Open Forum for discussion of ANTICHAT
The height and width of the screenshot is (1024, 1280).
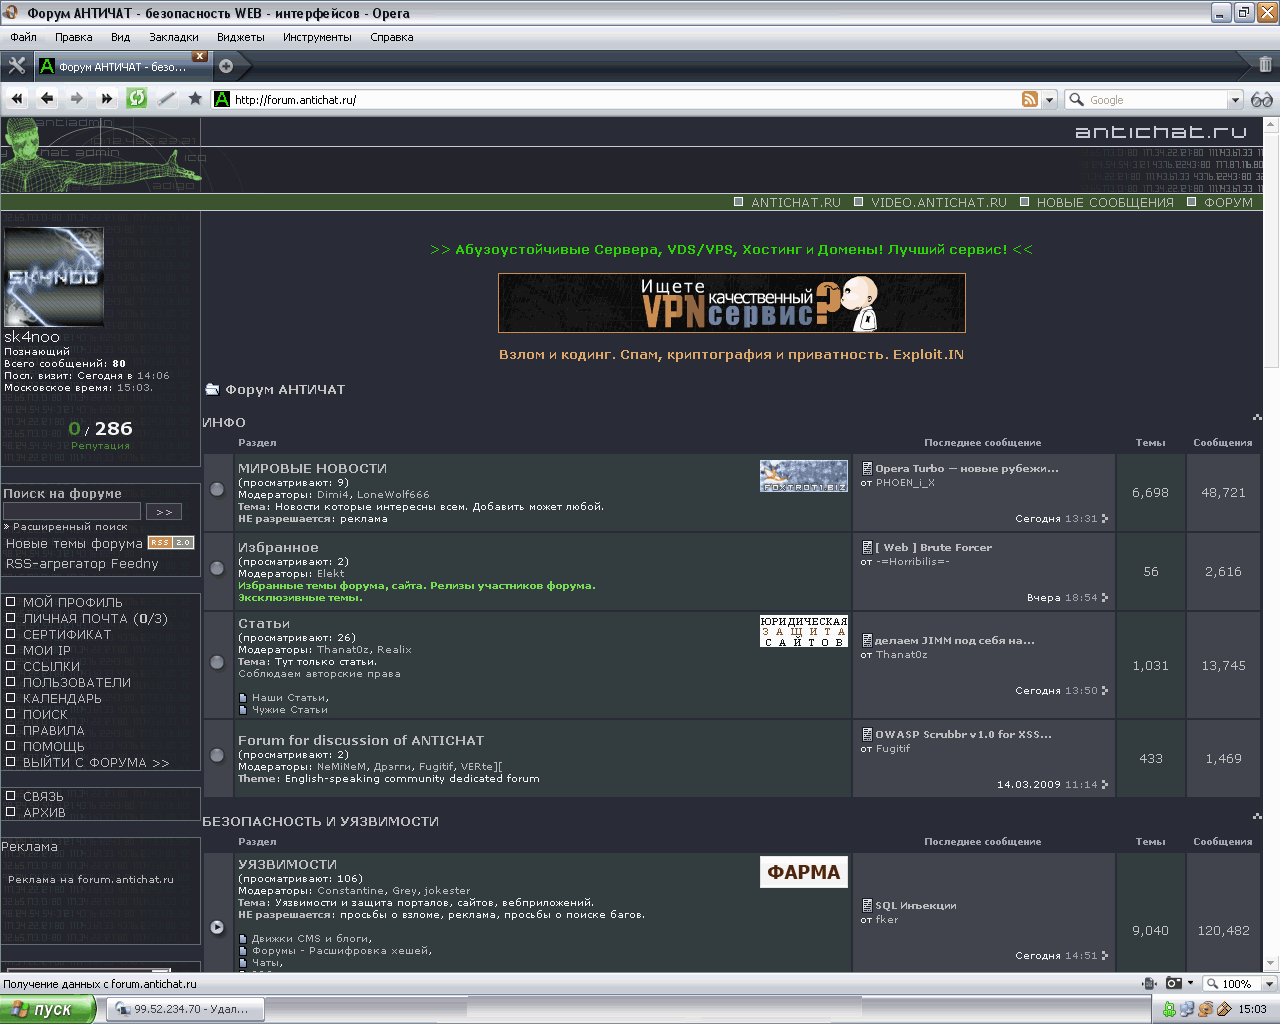[361, 740]
